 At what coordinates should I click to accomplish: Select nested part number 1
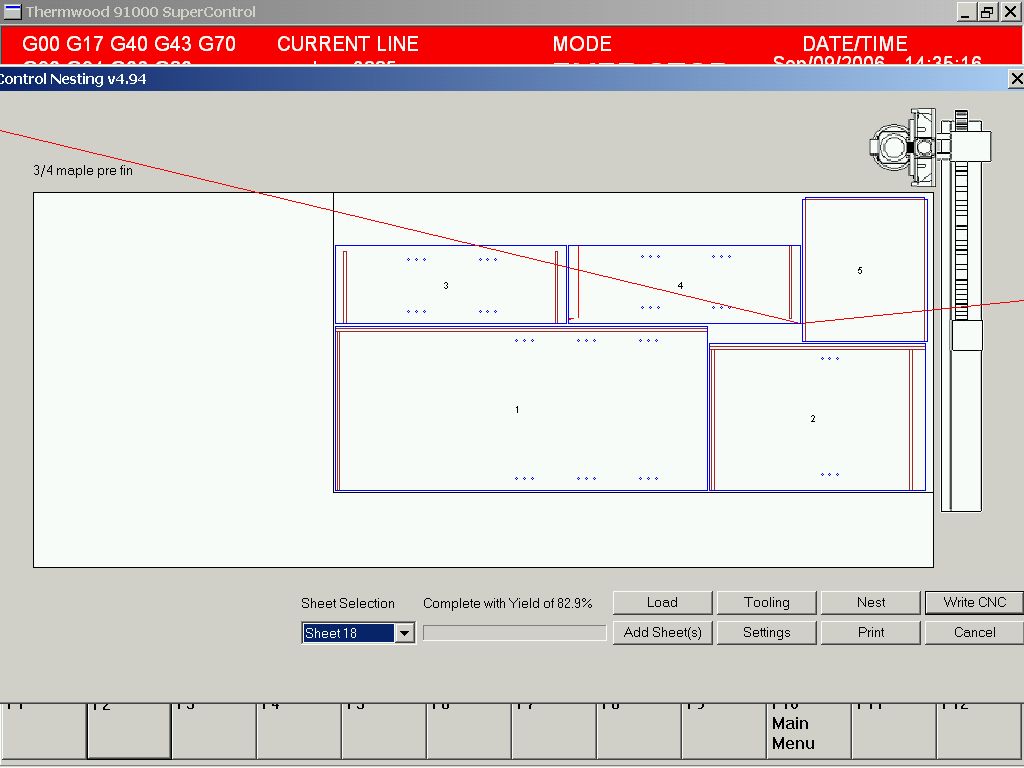(517, 410)
